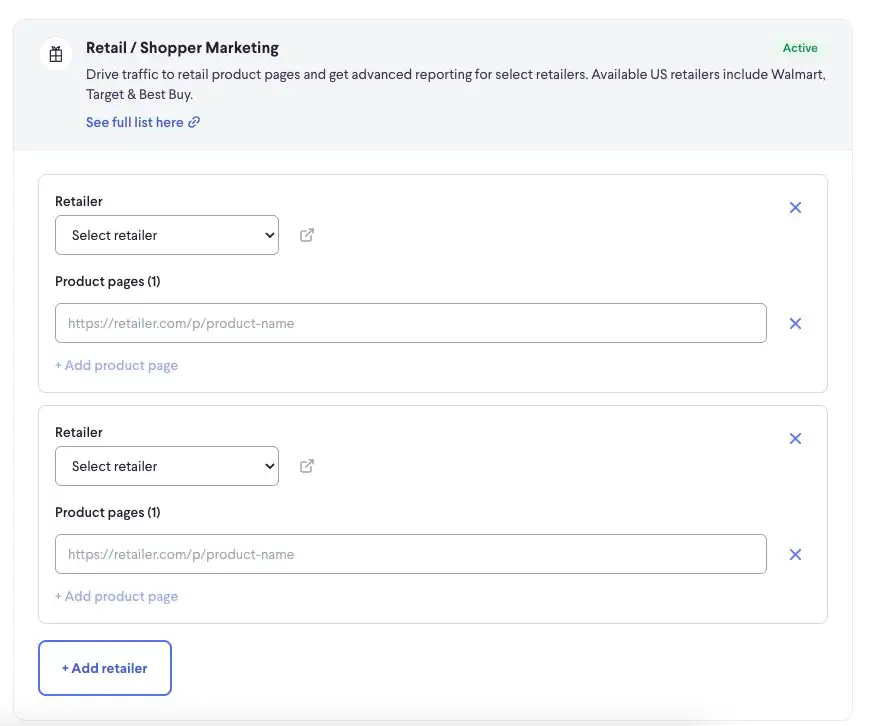Click the first 'Retailer' label
The image size is (874, 726).
pyautogui.click(x=79, y=201)
